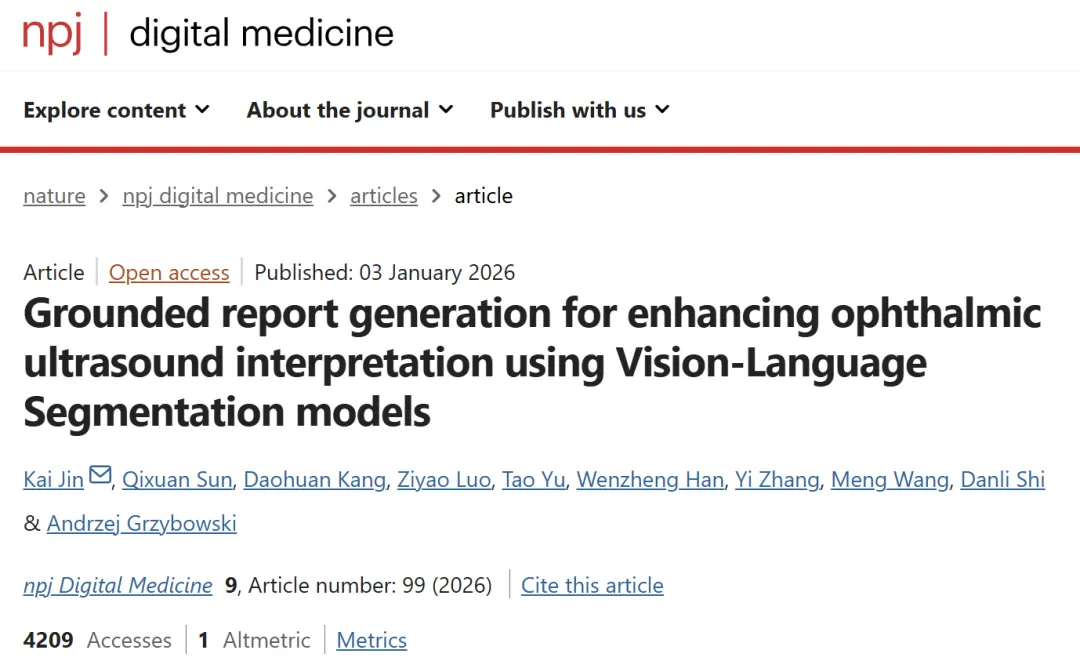The height and width of the screenshot is (661, 1080).
Task: Click the Open access link
Action: 169,272
